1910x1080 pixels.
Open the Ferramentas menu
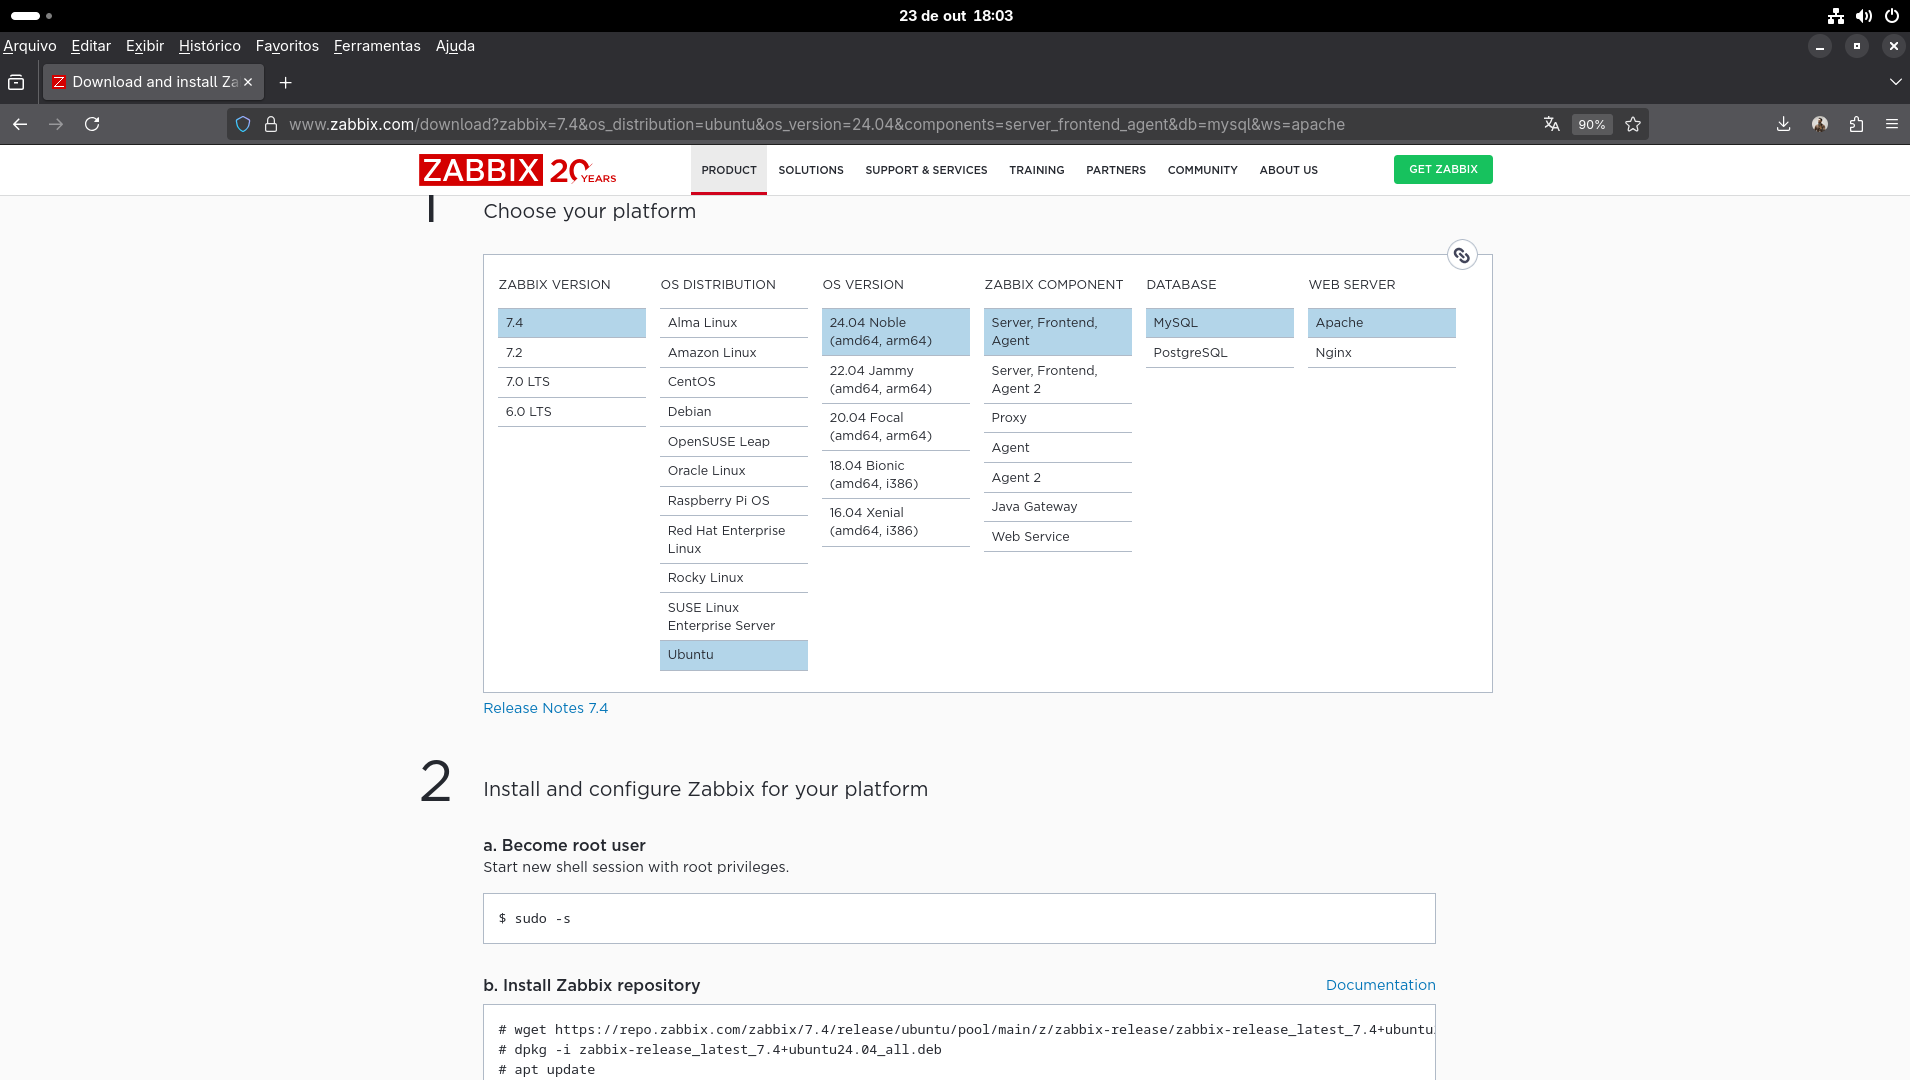(377, 46)
